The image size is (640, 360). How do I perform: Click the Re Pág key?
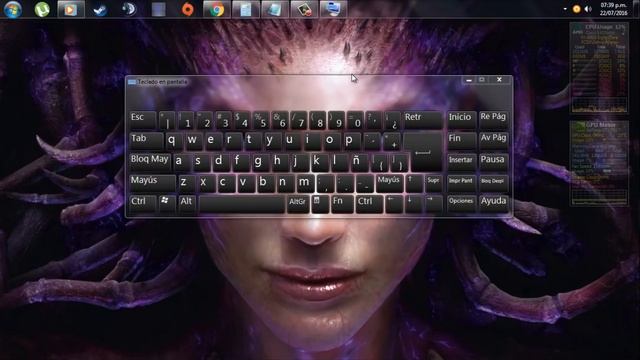coord(493,120)
